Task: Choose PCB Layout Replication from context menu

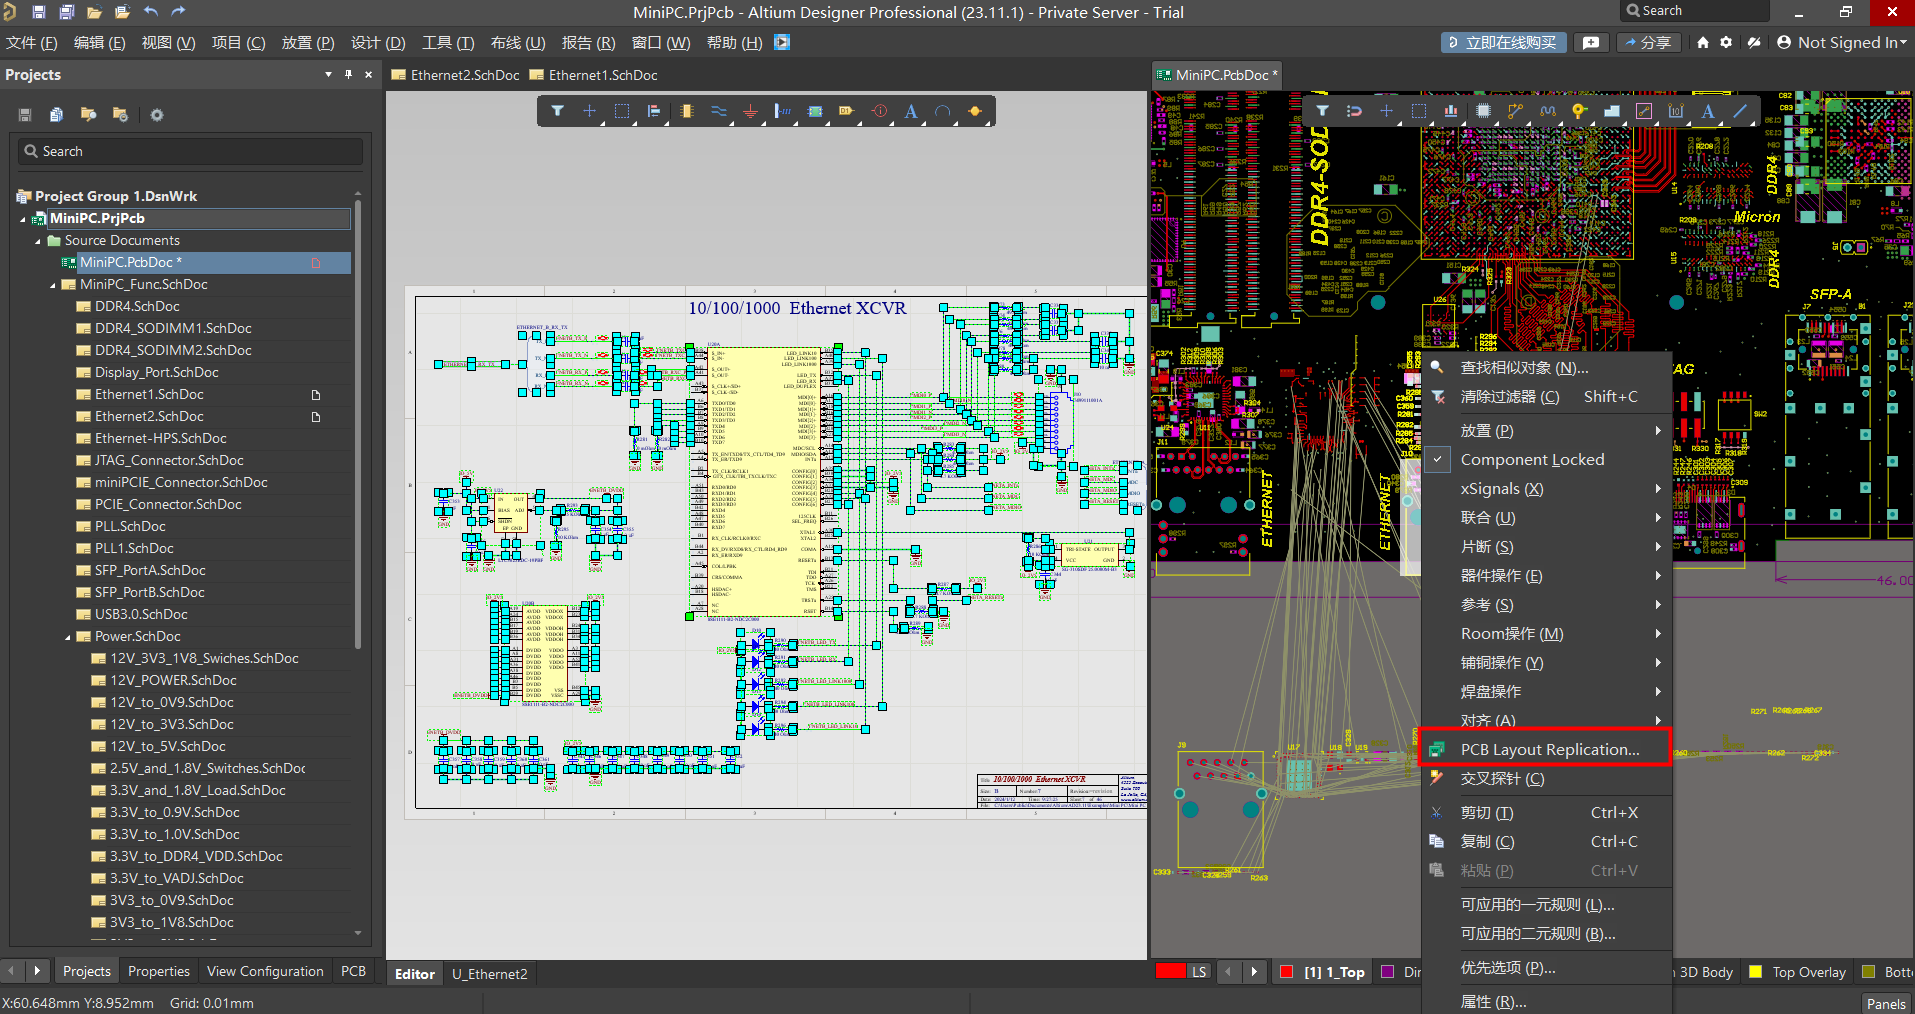Action: click(1549, 749)
